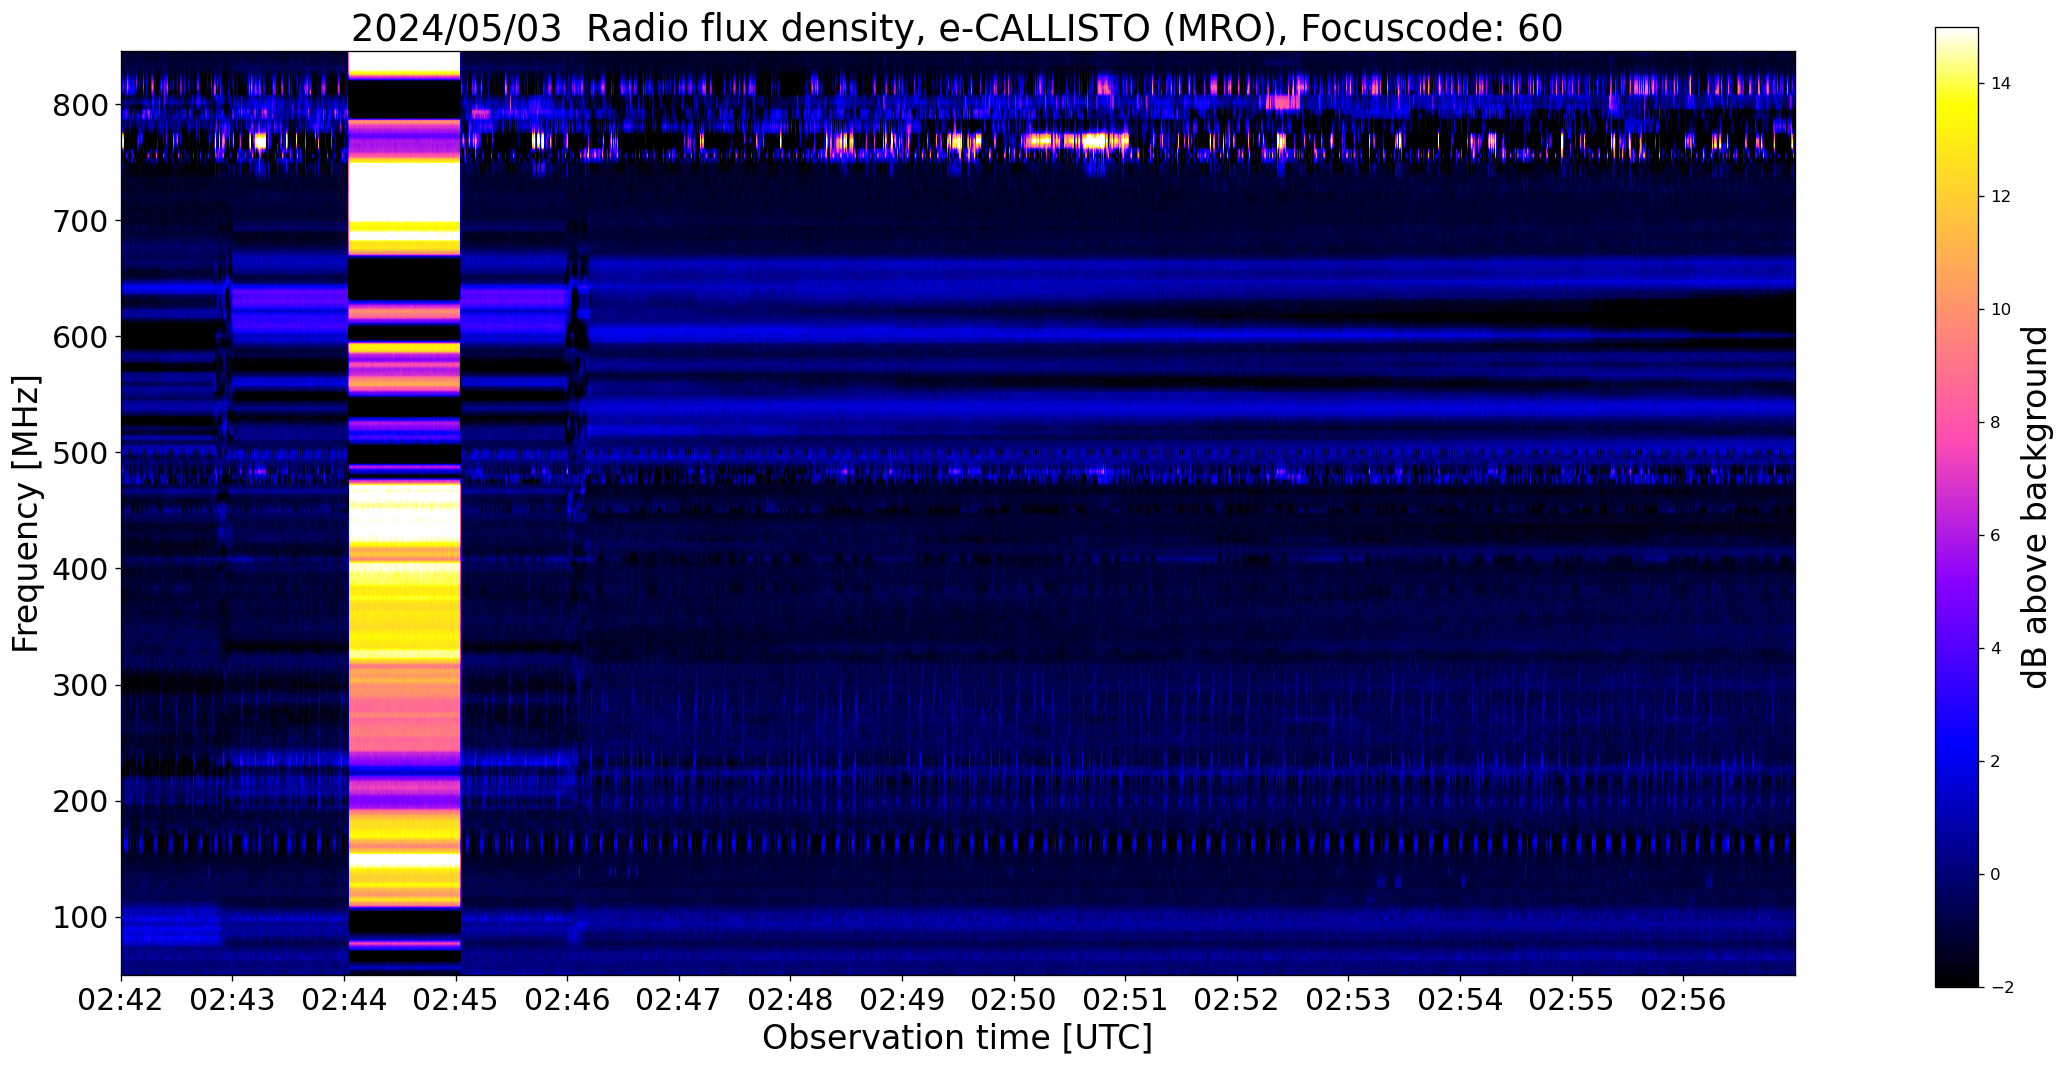
Task: Click the 700 MHz frequency tick label
Action: (80, 221)
